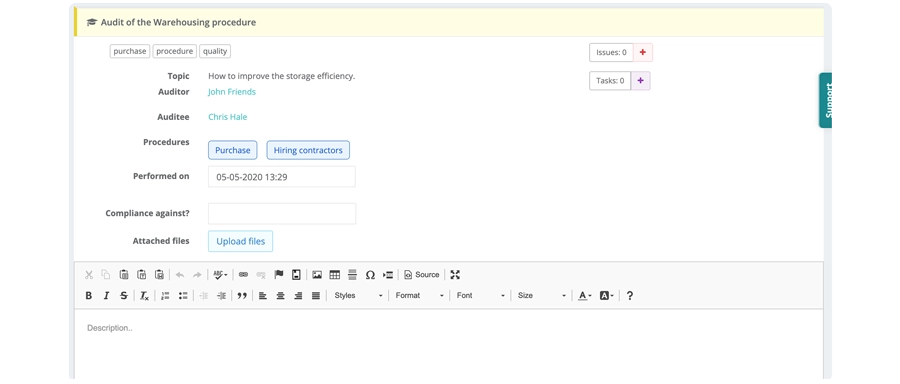The width and height of the screenshot is (900, 384).
Task: Insert block quote in description
Action: [242, 296]
